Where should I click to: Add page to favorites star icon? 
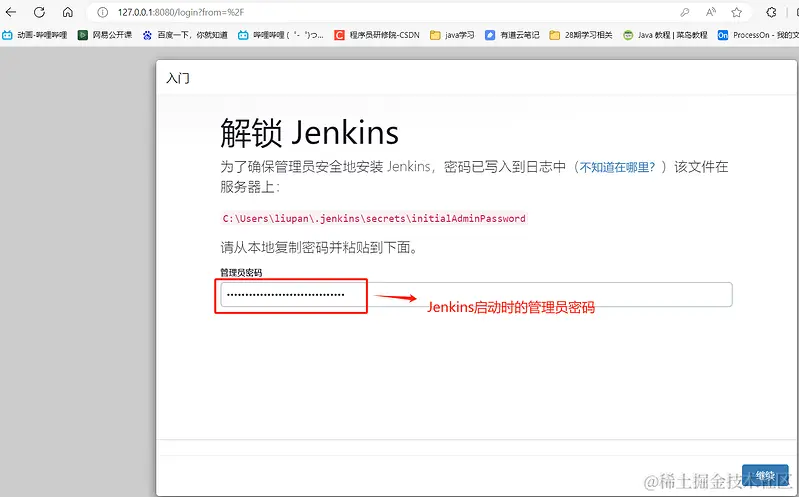pos(737,12)
